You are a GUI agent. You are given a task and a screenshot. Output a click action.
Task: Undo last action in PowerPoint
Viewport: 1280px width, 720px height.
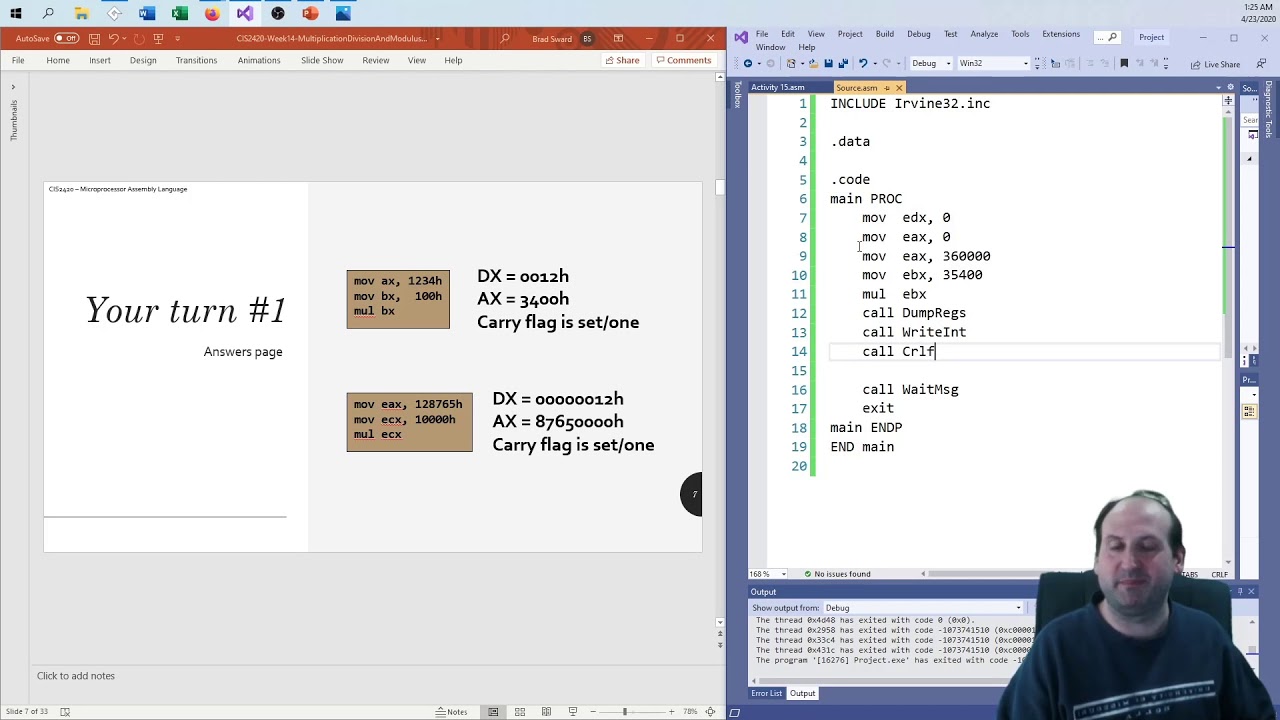click(x=114, y=38)
